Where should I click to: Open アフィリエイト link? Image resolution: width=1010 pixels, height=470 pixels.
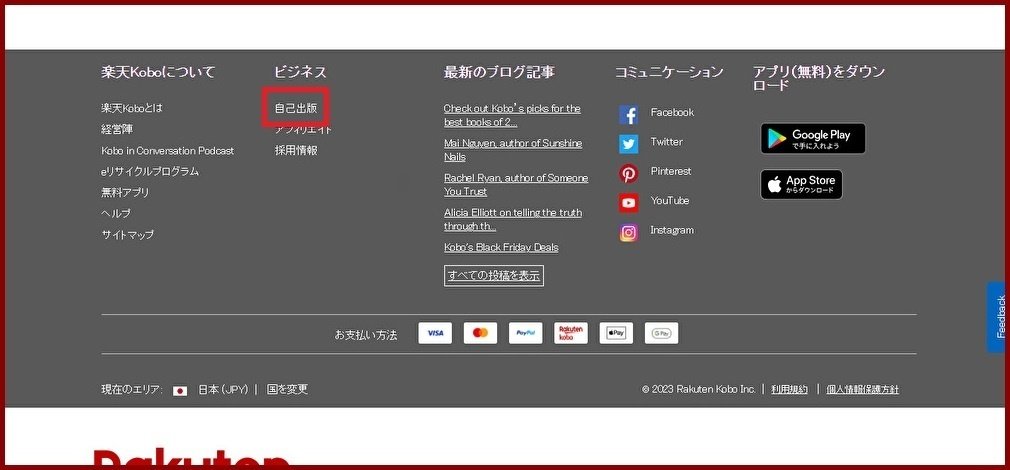(x=303, y=129)
